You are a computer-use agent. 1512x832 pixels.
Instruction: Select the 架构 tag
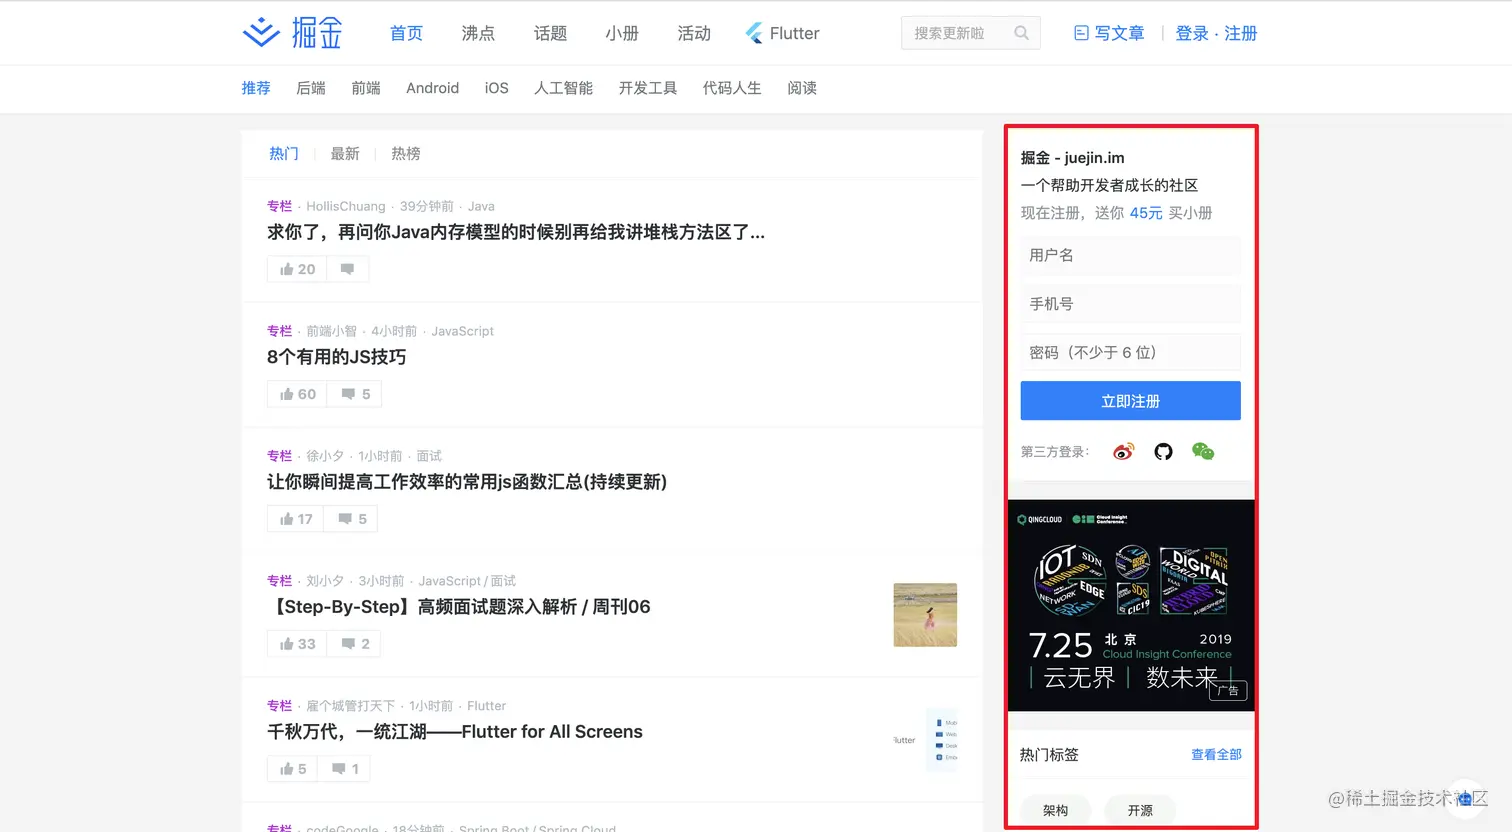(1055, 810)
